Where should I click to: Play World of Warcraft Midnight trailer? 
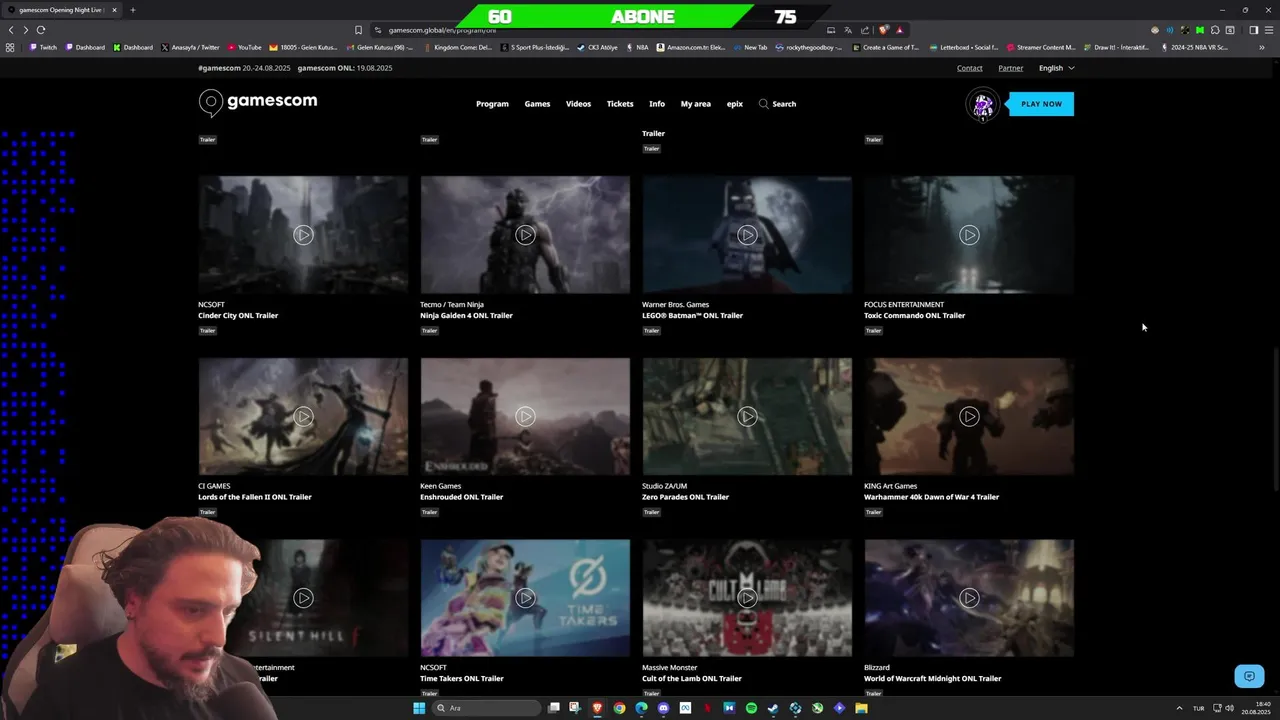click(x=969, y=598)
